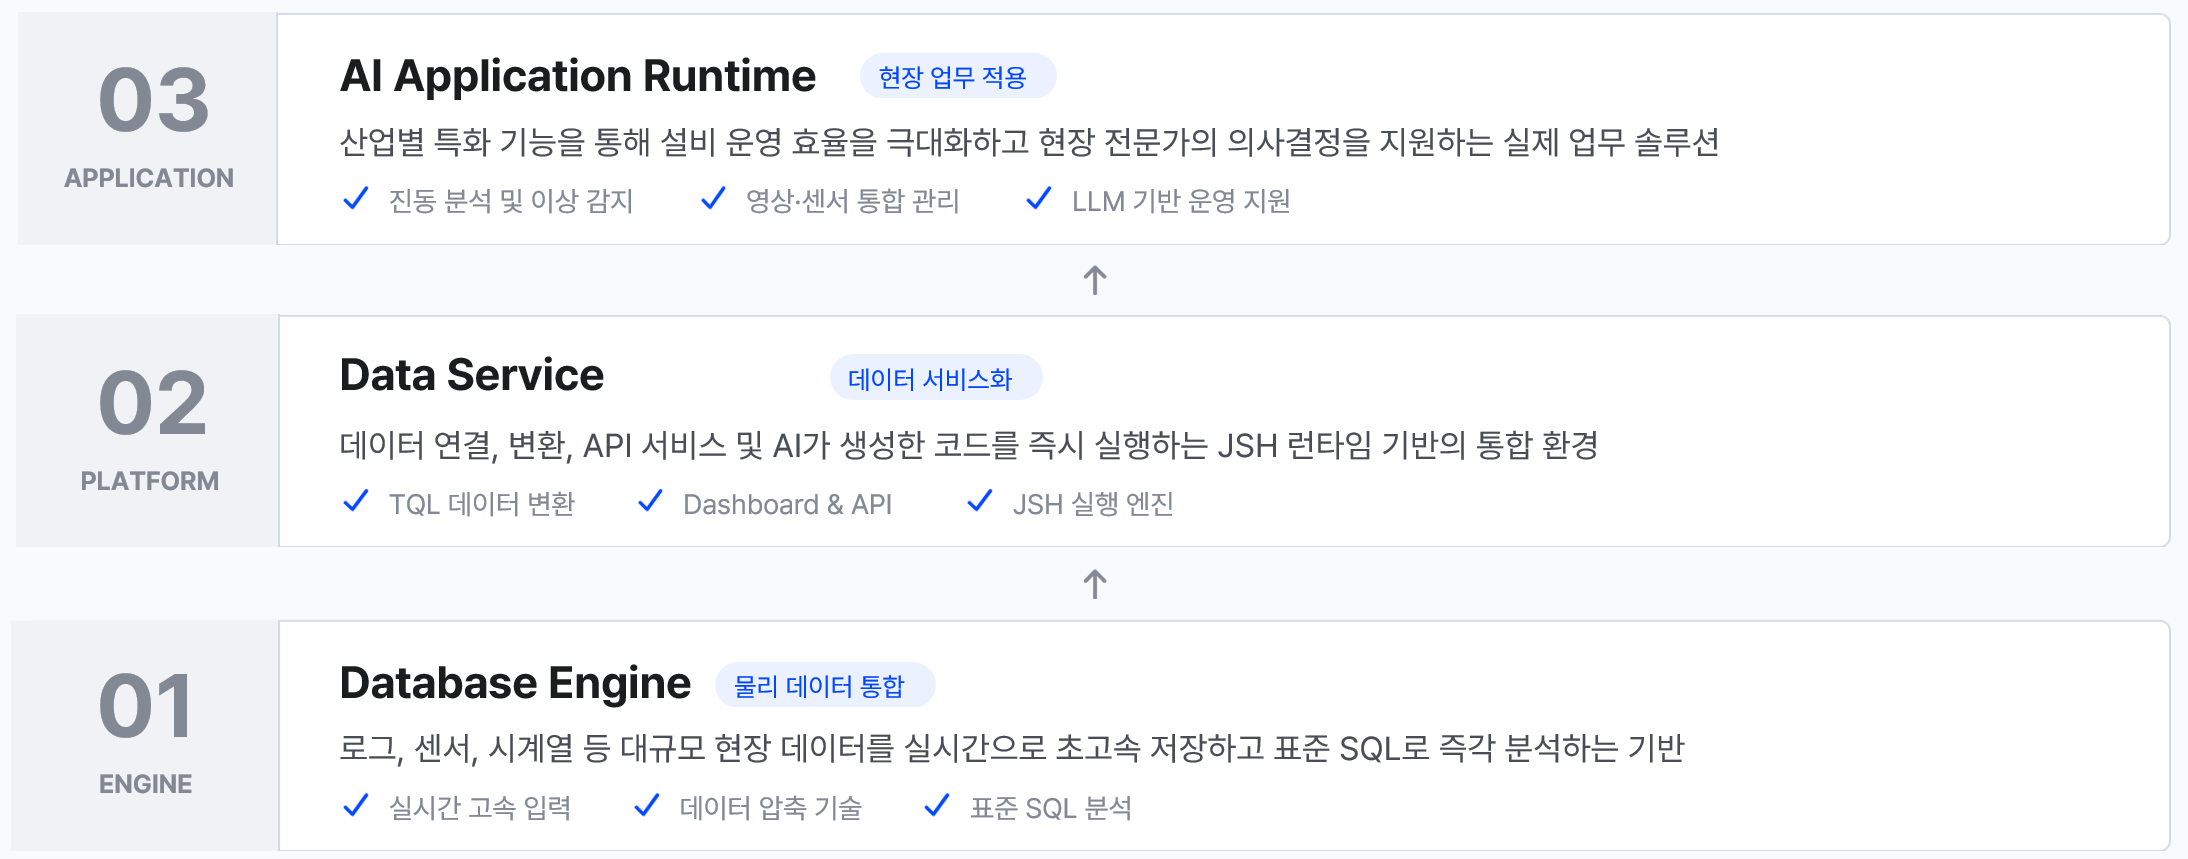The image size is (2188, 859).
Task: Open the AI Application Runtime heading
Action: coord(578,76)
